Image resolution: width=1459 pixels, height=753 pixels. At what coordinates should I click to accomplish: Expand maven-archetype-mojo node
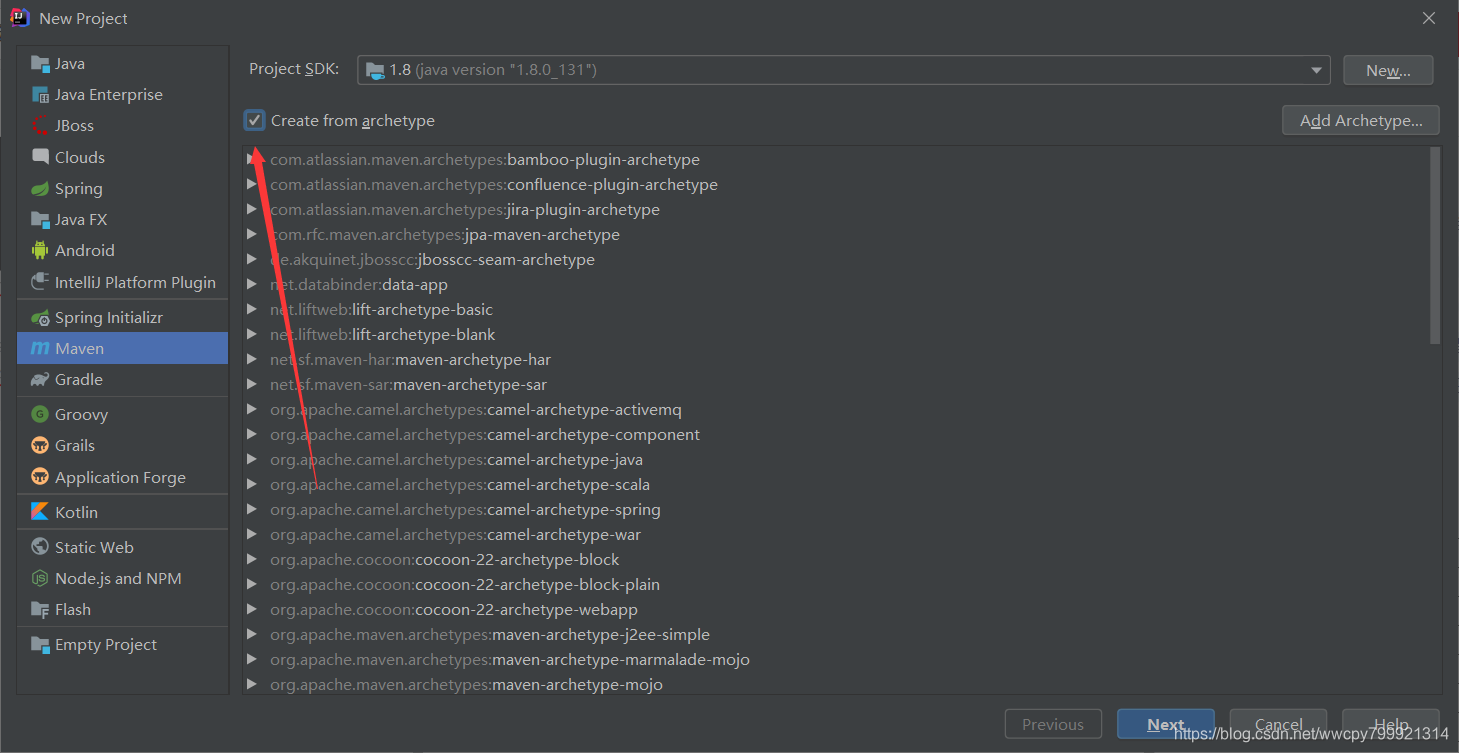click(x=252, y=685)
